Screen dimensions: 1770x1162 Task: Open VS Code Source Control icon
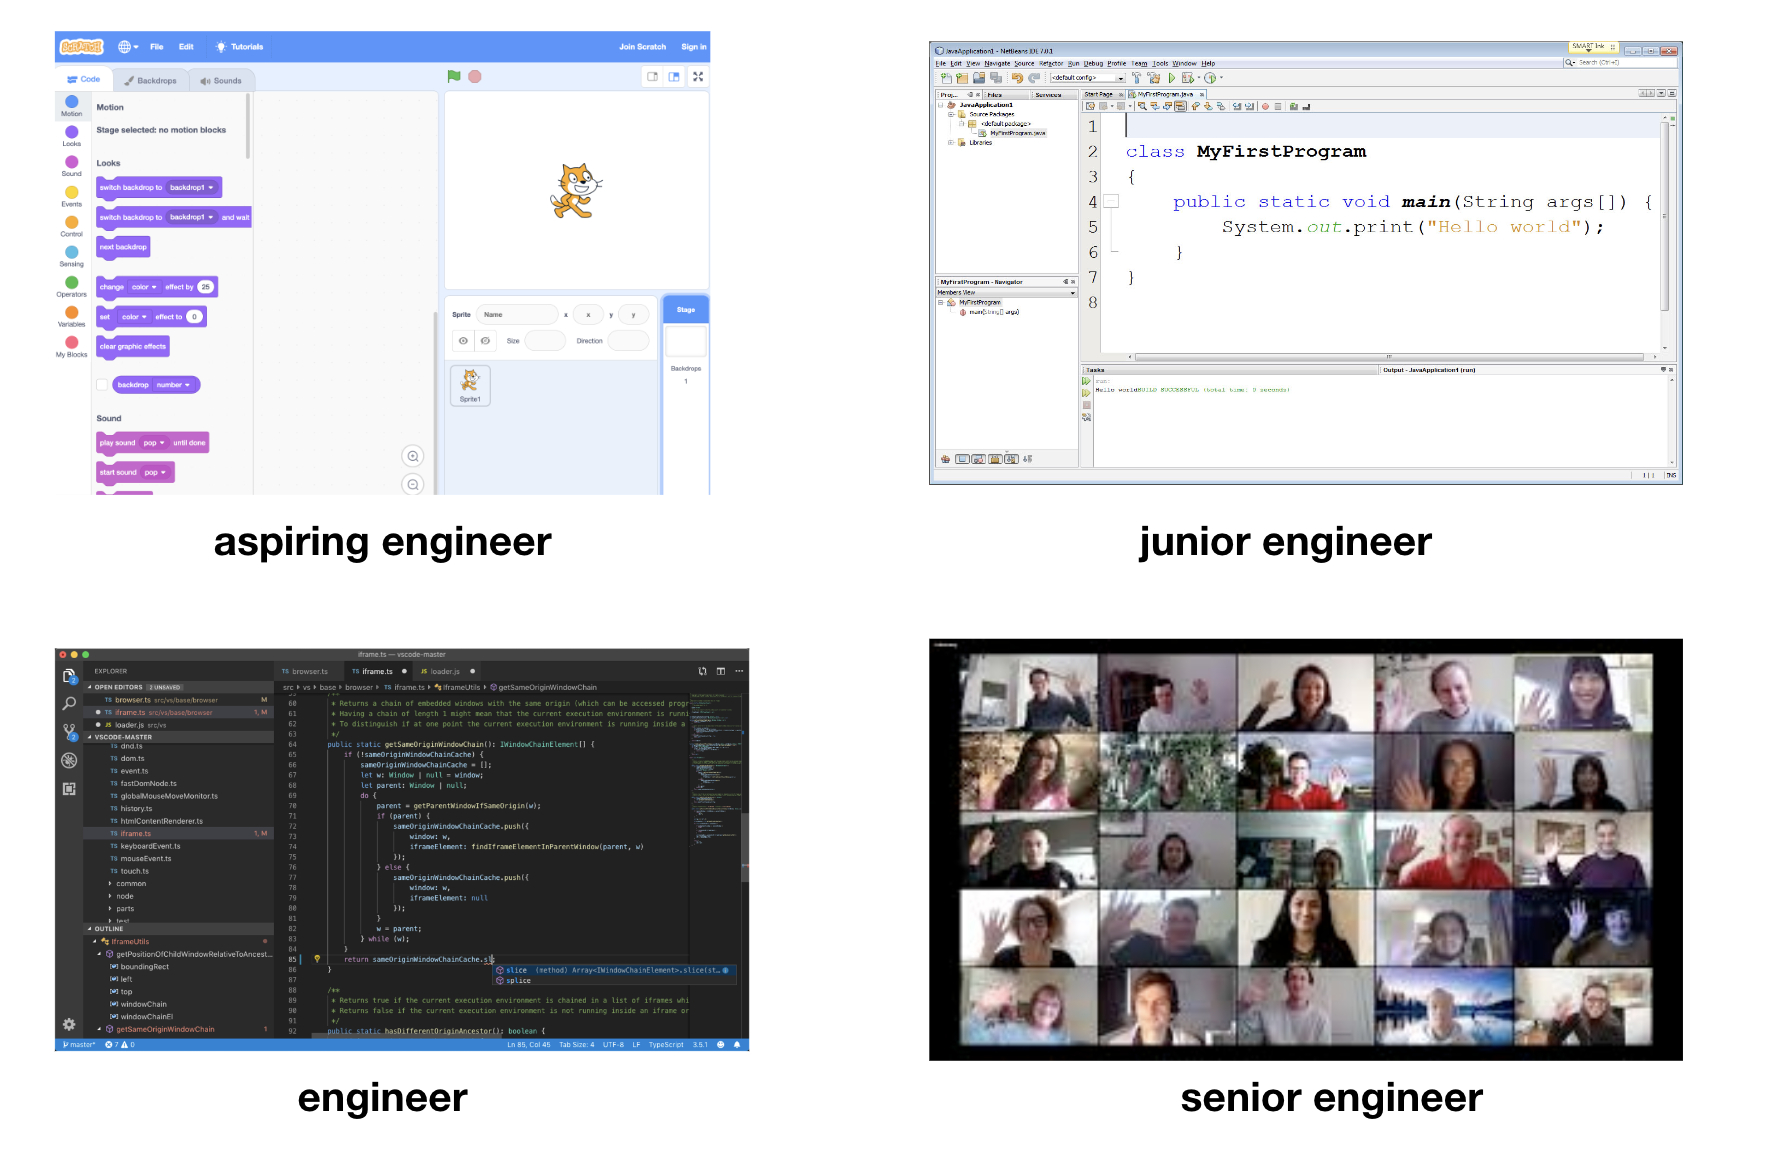[69, 732]
